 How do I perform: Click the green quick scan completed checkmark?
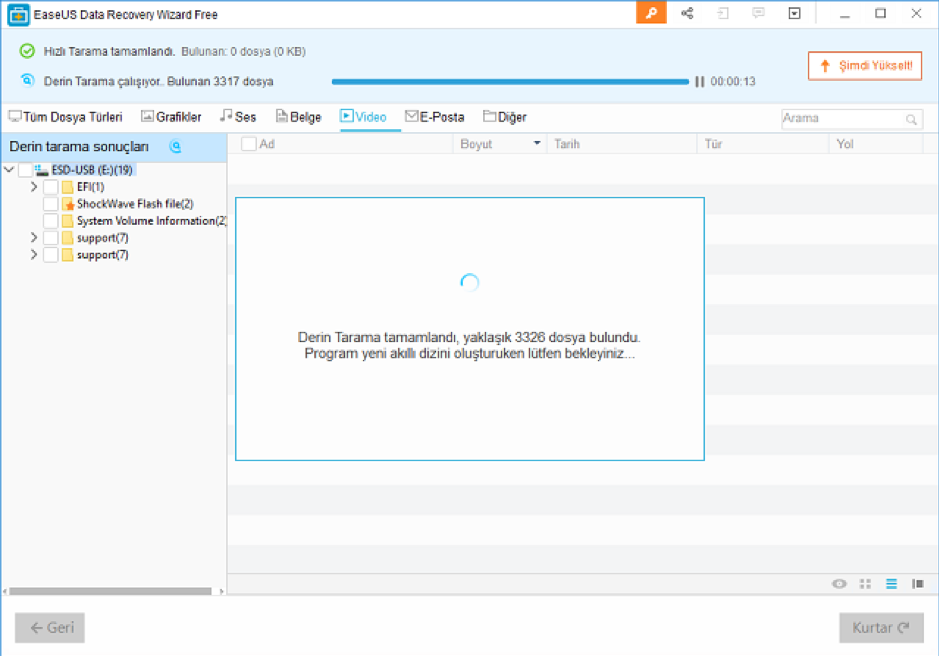pyautogui.click(x=27, y=52)
